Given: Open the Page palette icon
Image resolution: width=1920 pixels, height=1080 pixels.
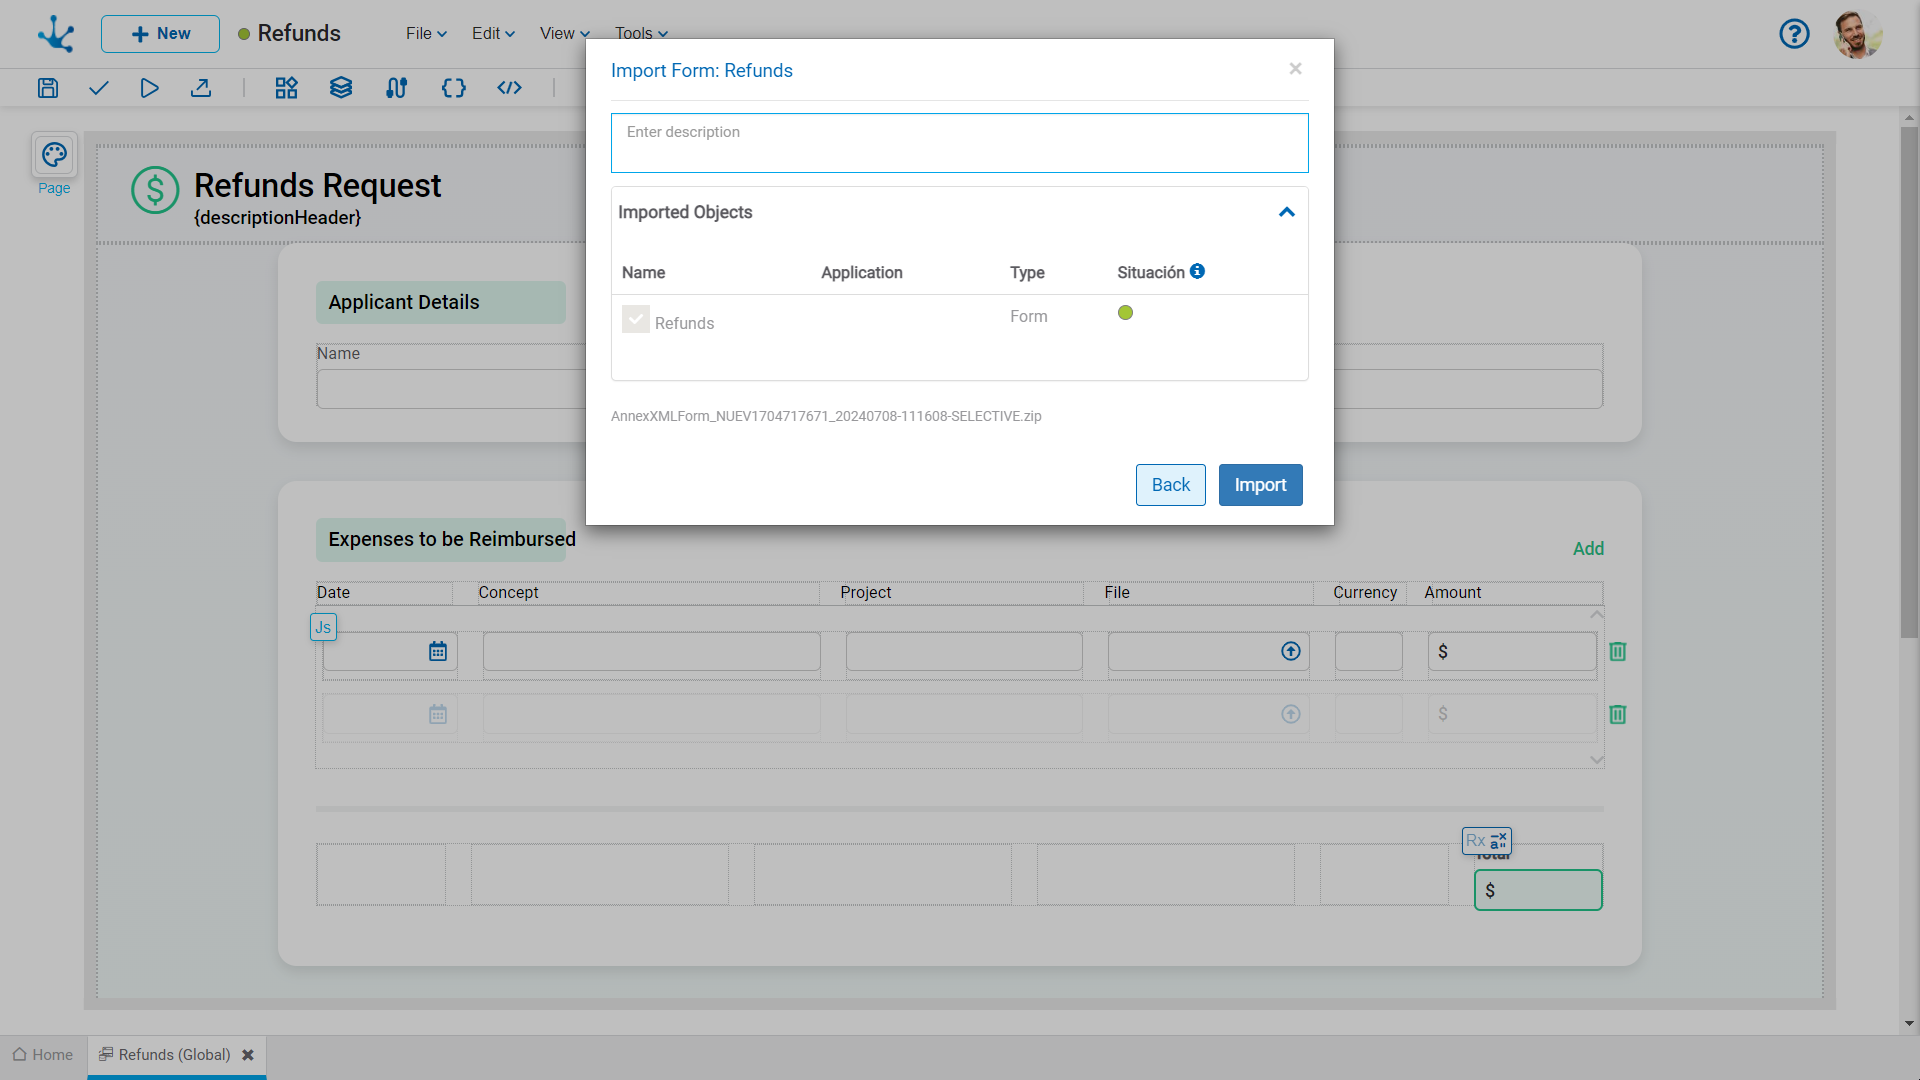Looking at the screenshot, I should click(x=54, y=155).
